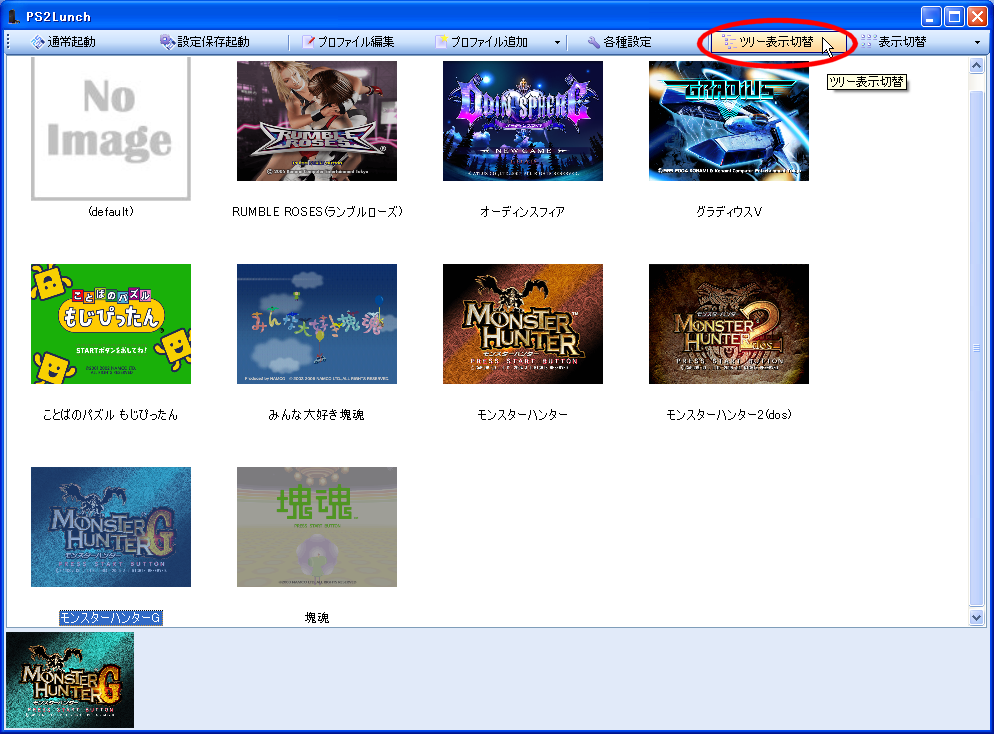
Task: Click the モンスターハンター label
Action: (522, 415)
